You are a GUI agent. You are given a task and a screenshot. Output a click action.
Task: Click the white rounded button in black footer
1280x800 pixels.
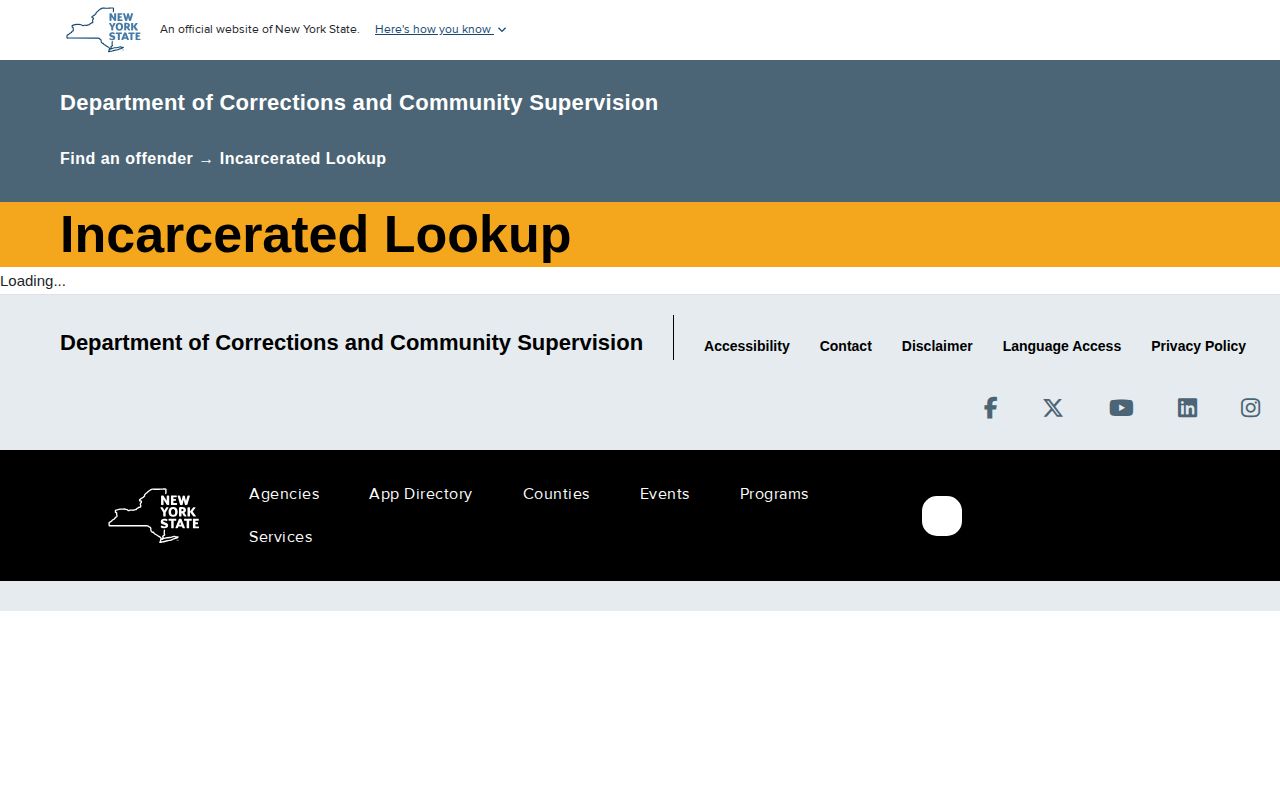click(942, 516)
